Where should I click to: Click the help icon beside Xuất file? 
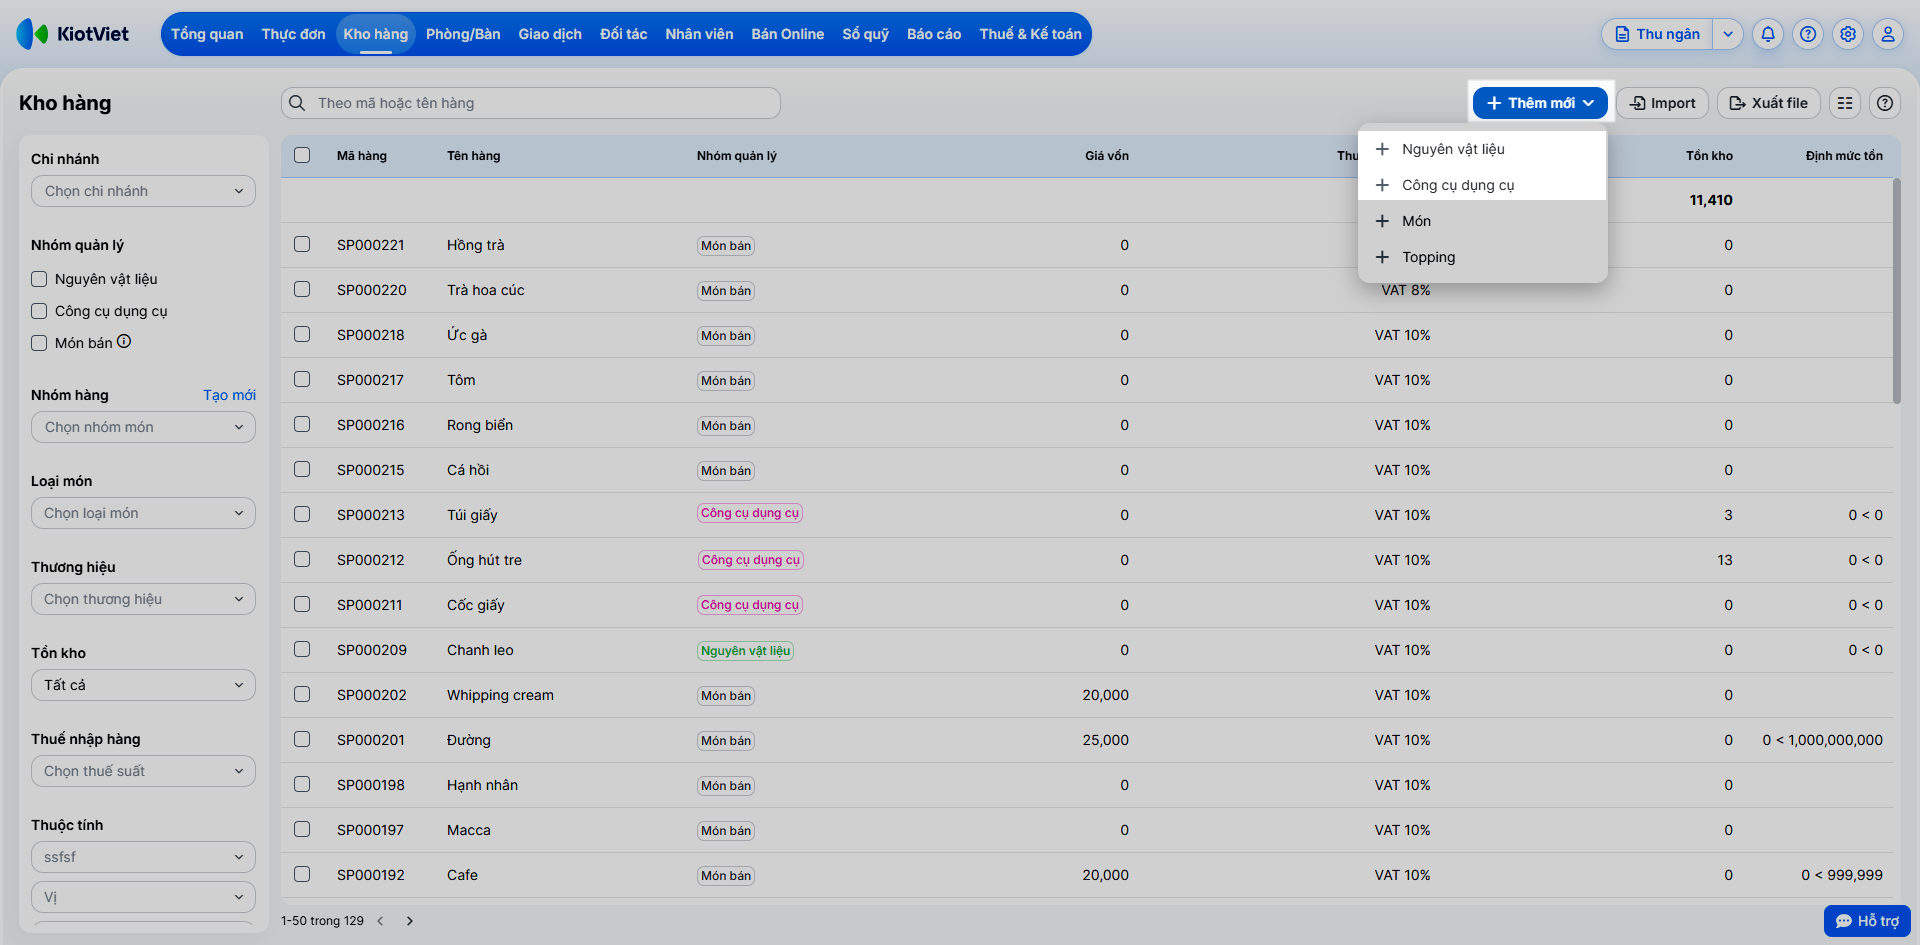(x=1885, y=103)
